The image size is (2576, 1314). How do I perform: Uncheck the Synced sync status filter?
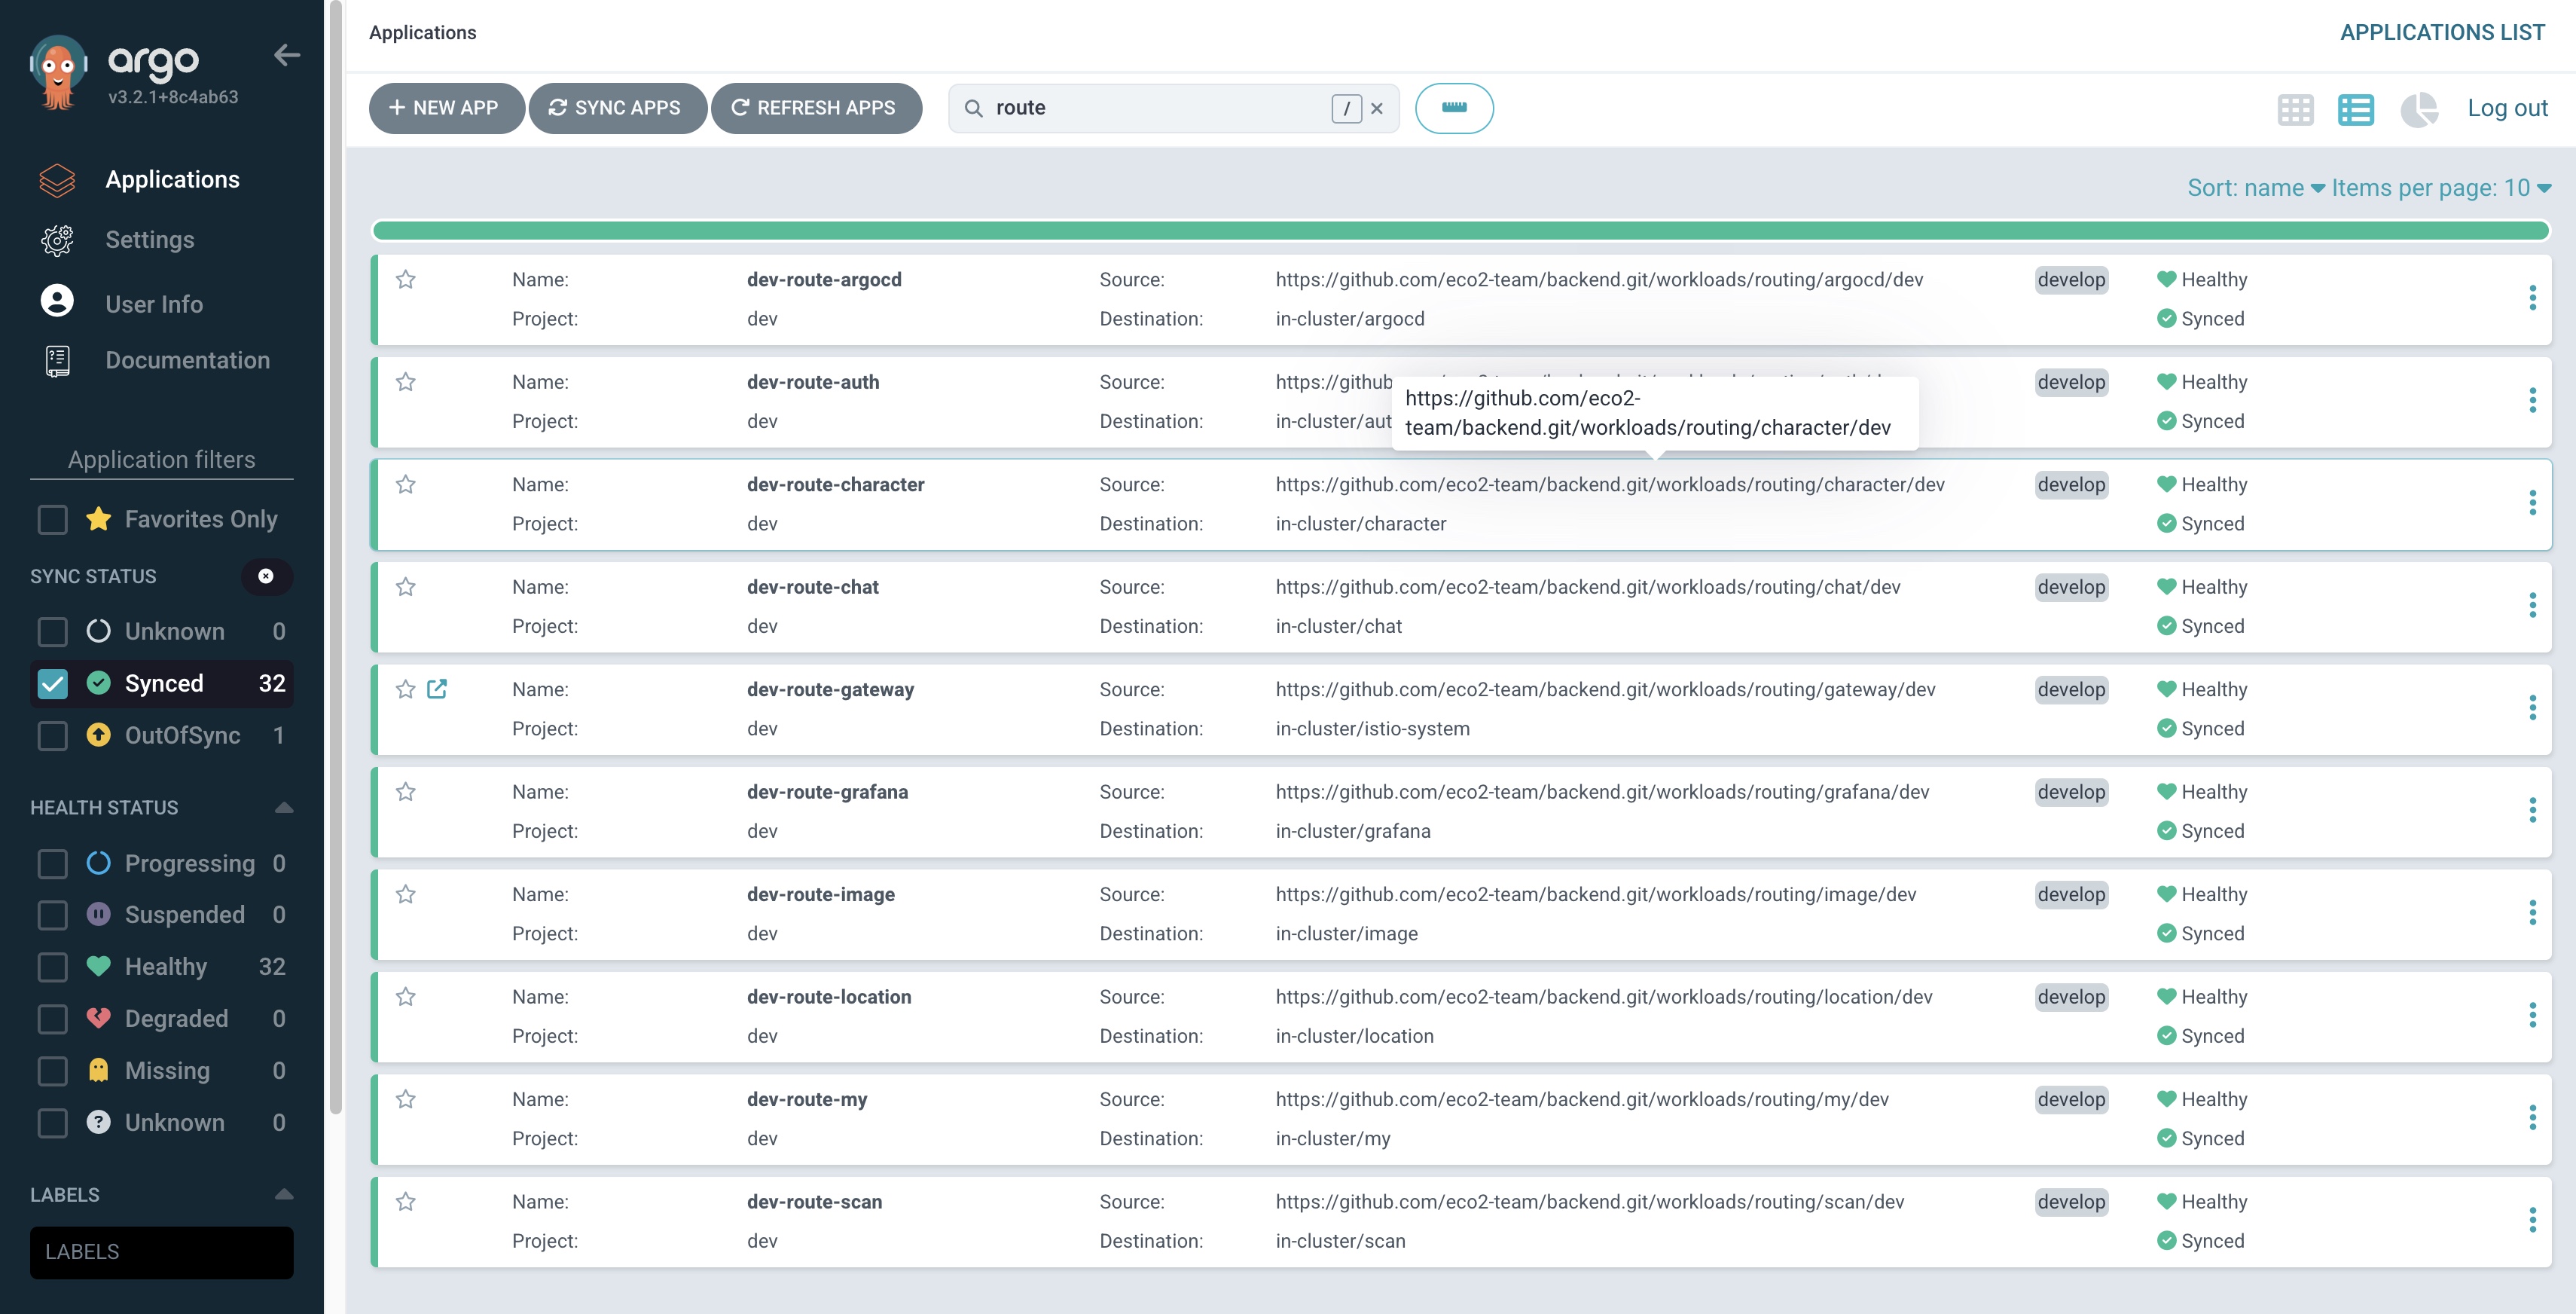pyautogui.click(x=52, y=684)
